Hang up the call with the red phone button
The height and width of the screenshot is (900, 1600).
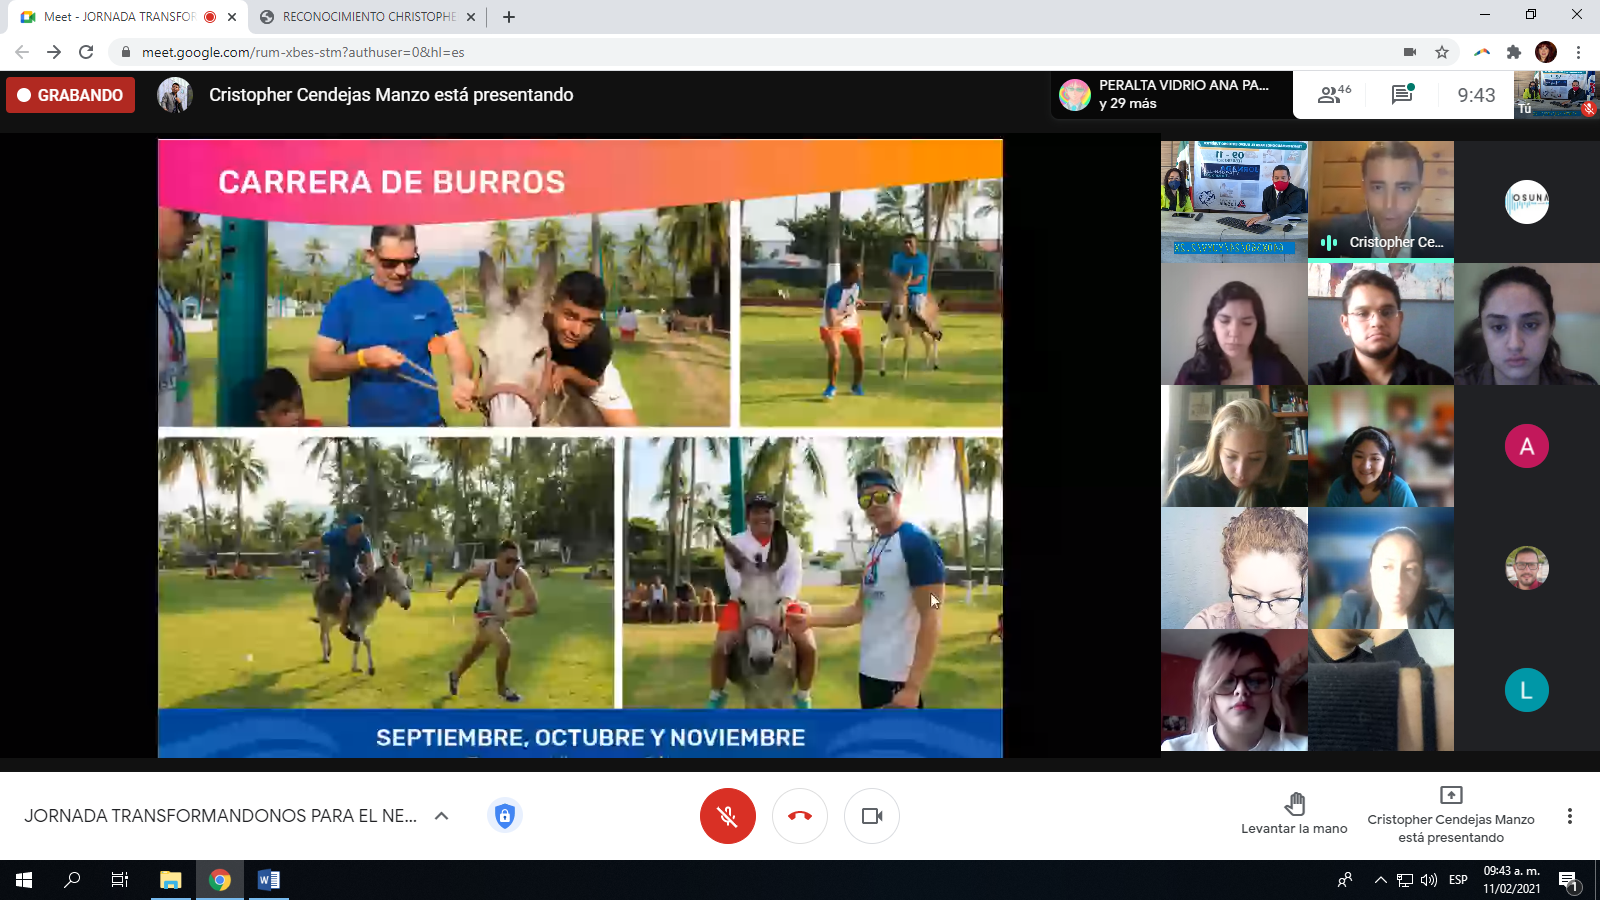click(x=800, y=816)
